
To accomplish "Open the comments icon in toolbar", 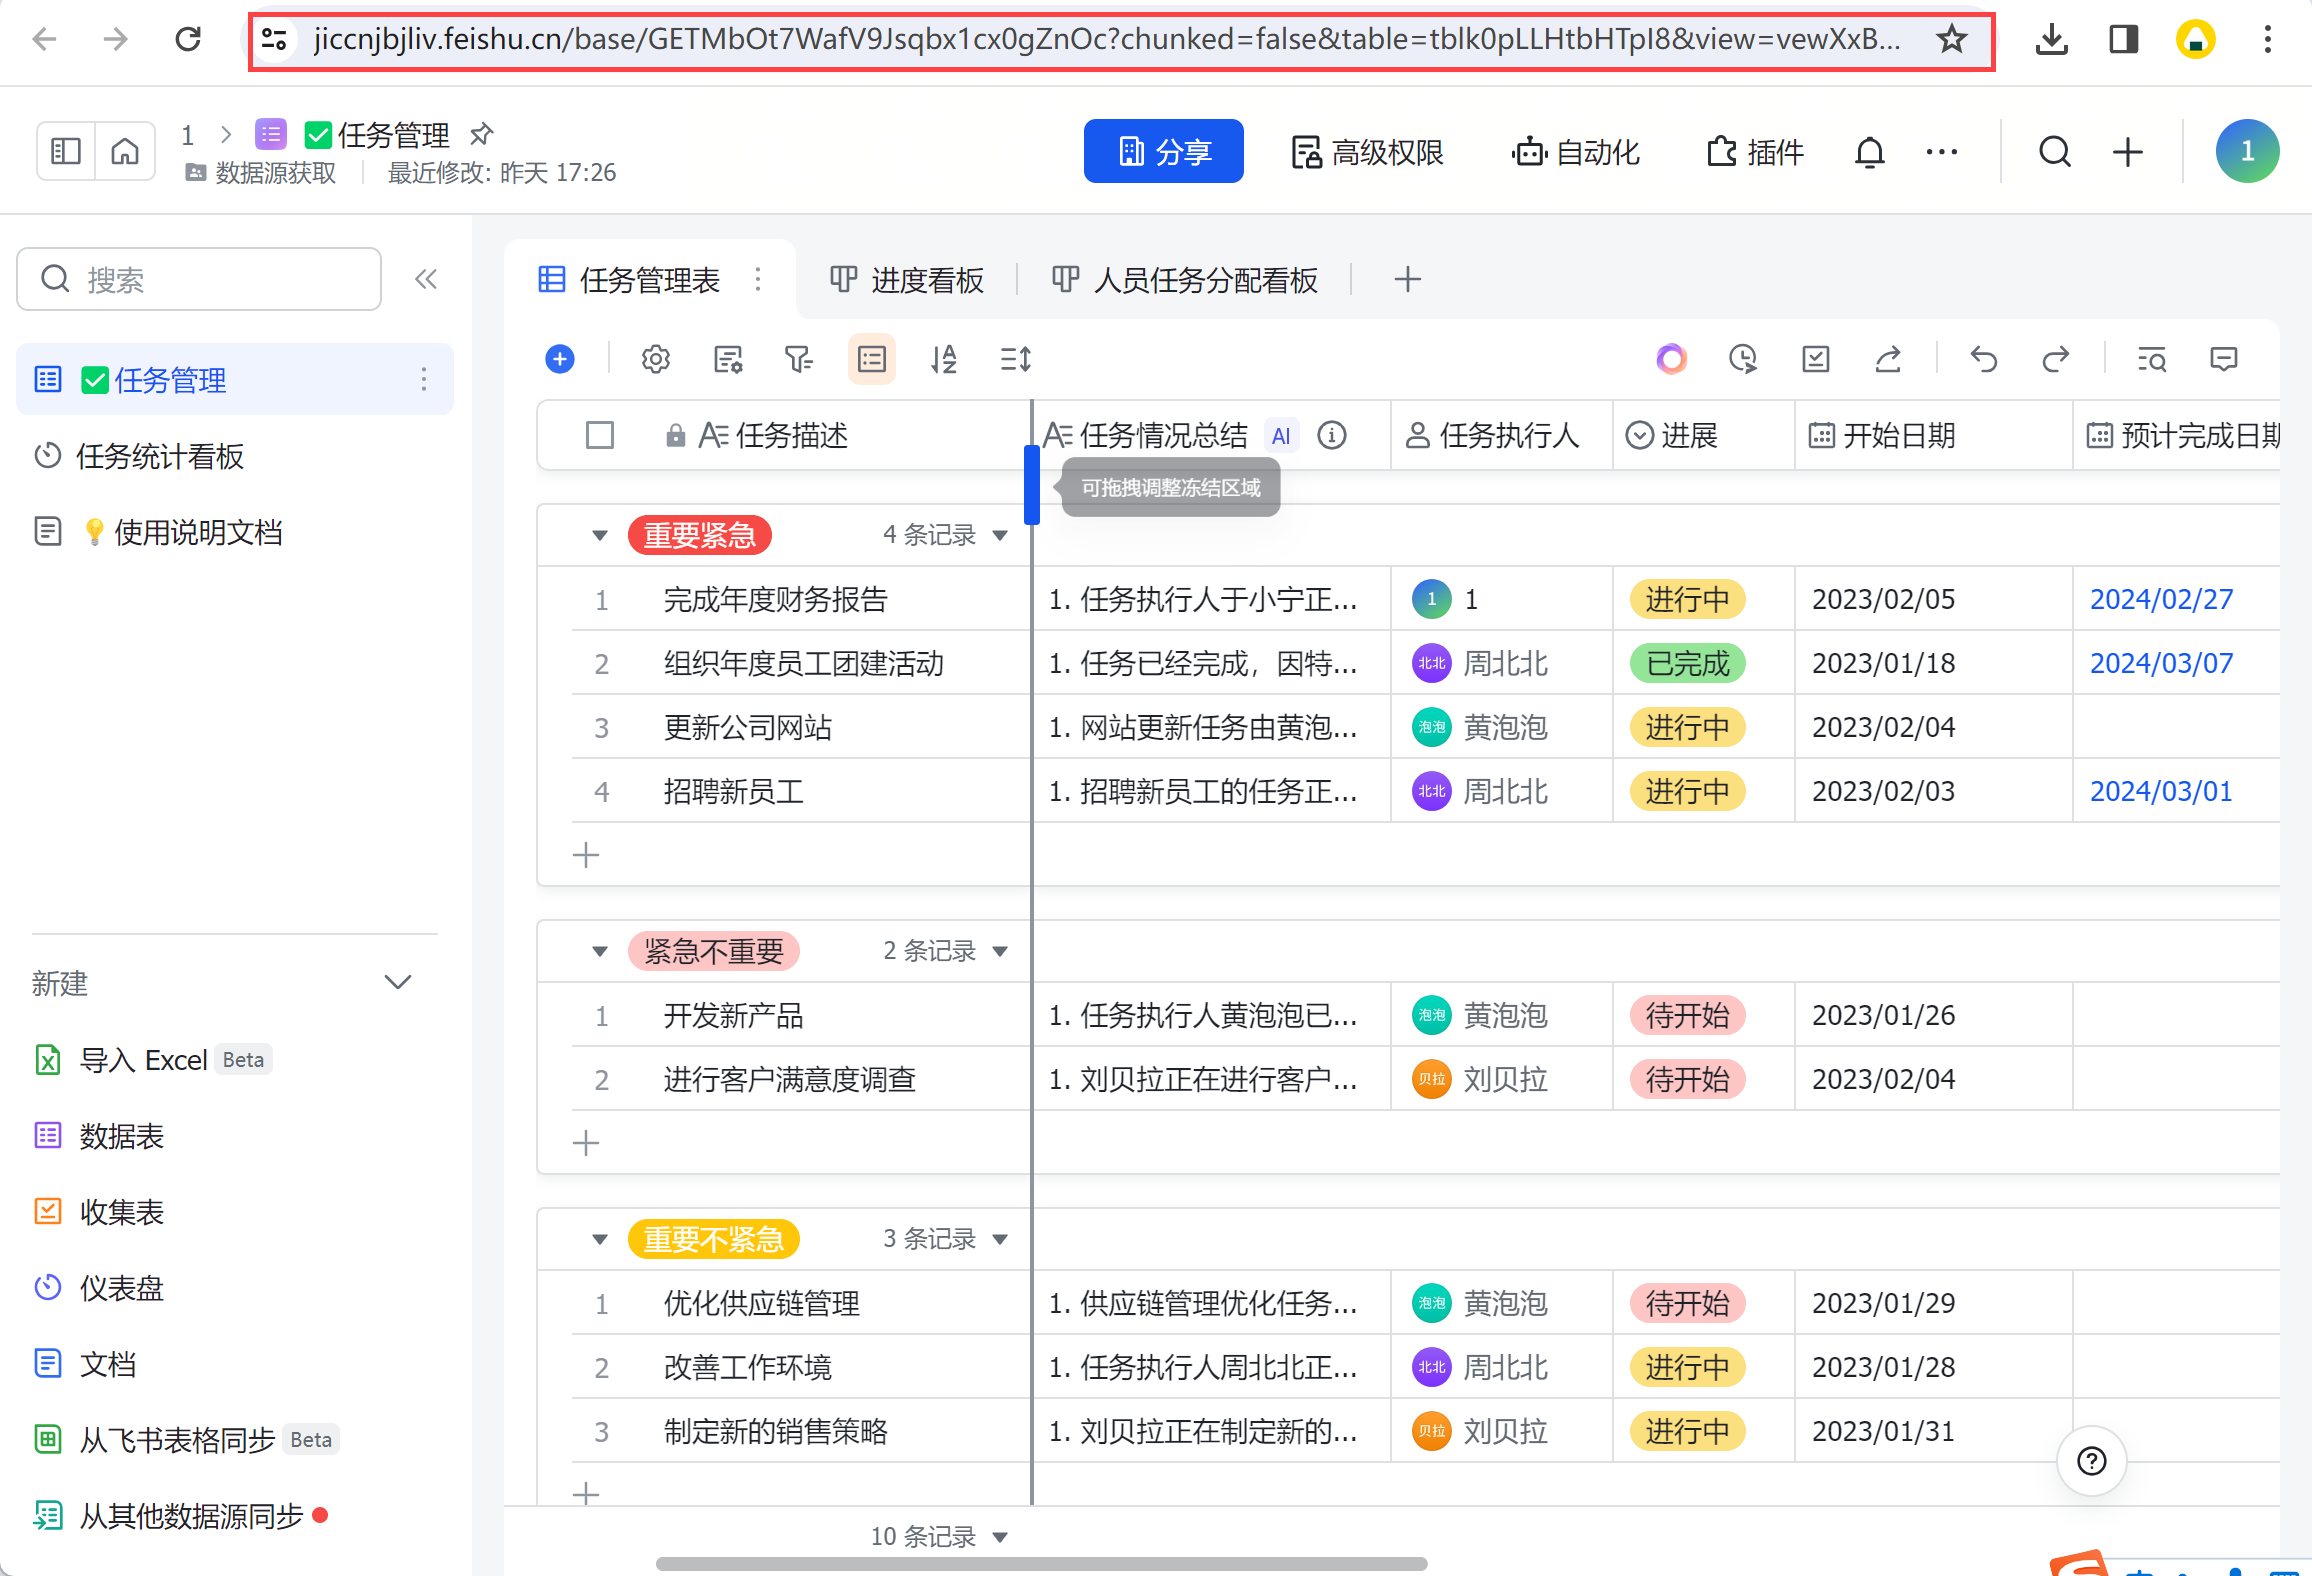I will click(2223, 359).
